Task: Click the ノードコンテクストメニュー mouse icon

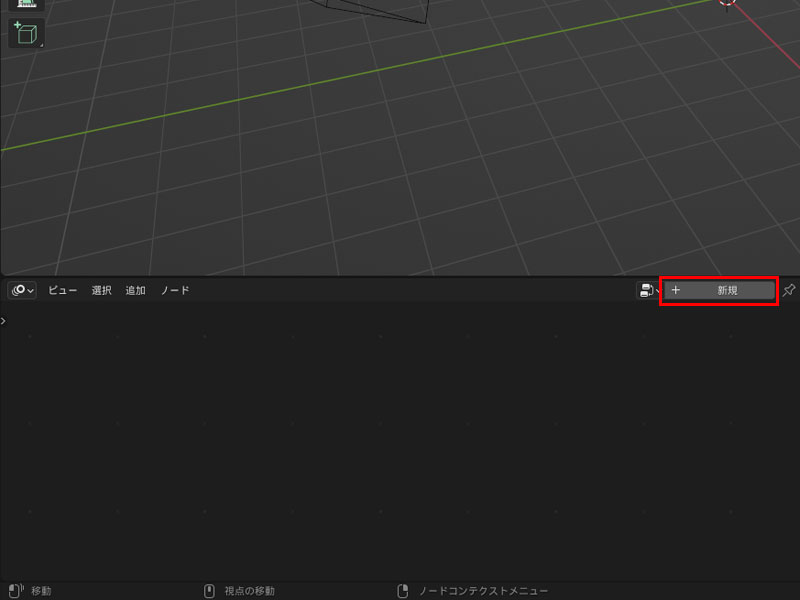Action: pyautogui.click(x=403, y=590)
